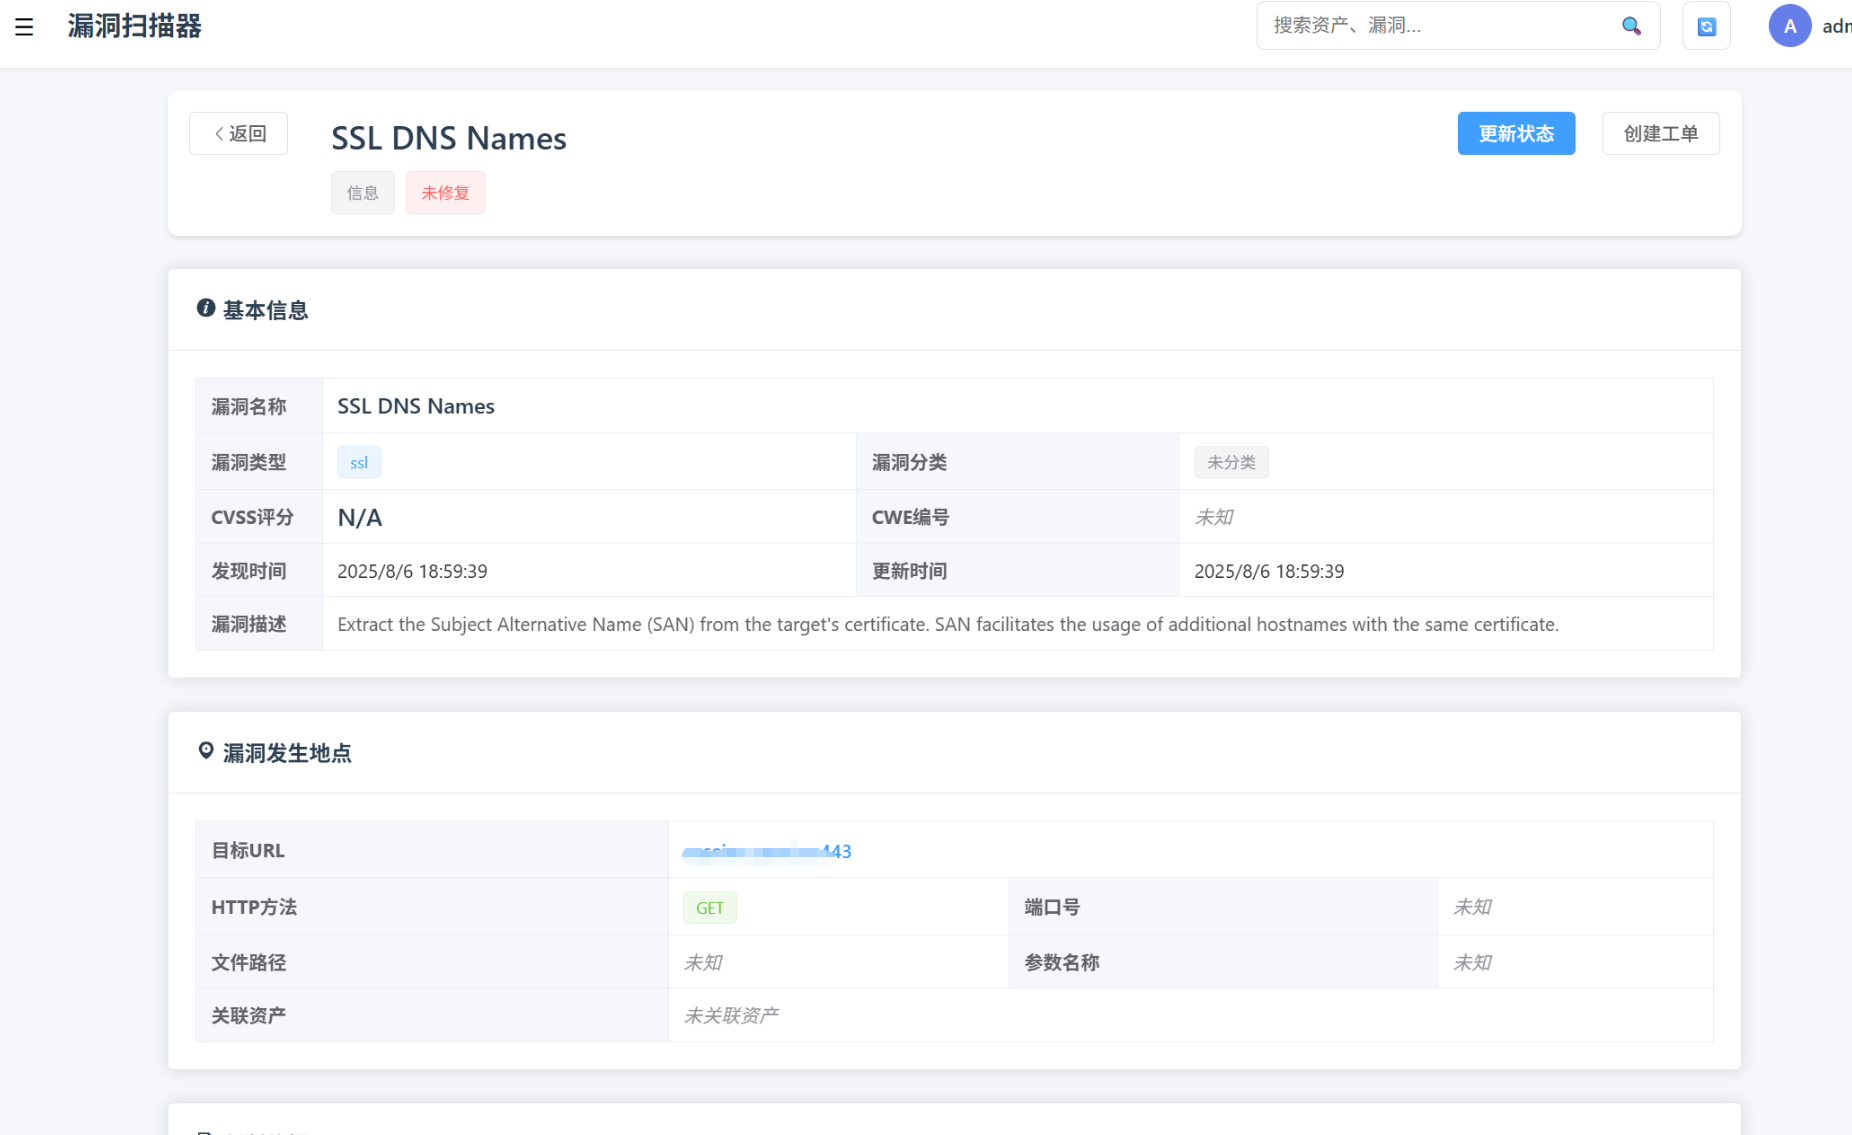Open the blurred target URL link
The image size is (1852, 1135).
pos(766,851)
